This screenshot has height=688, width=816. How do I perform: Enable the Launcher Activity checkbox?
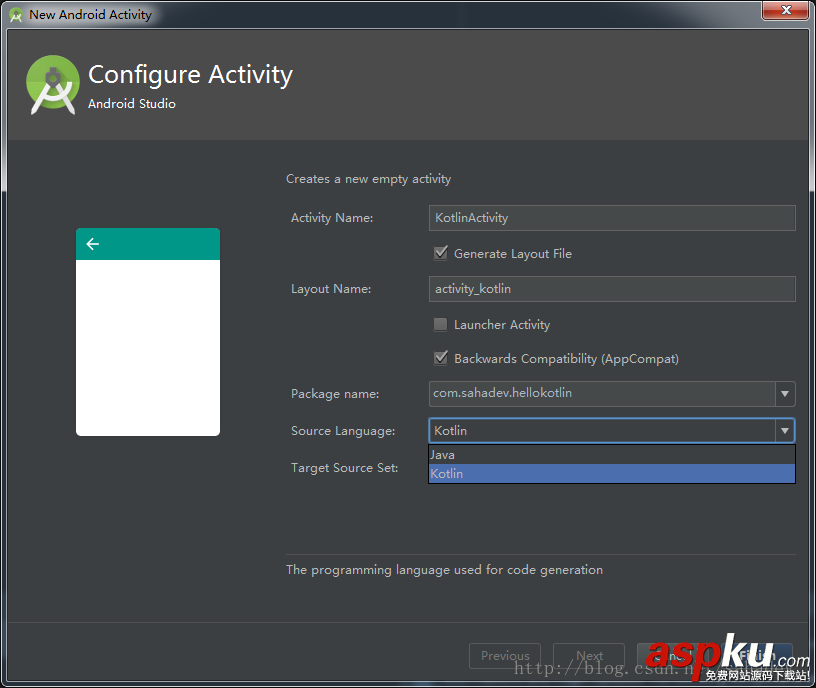pyautogui.click(x=441, y=325)
